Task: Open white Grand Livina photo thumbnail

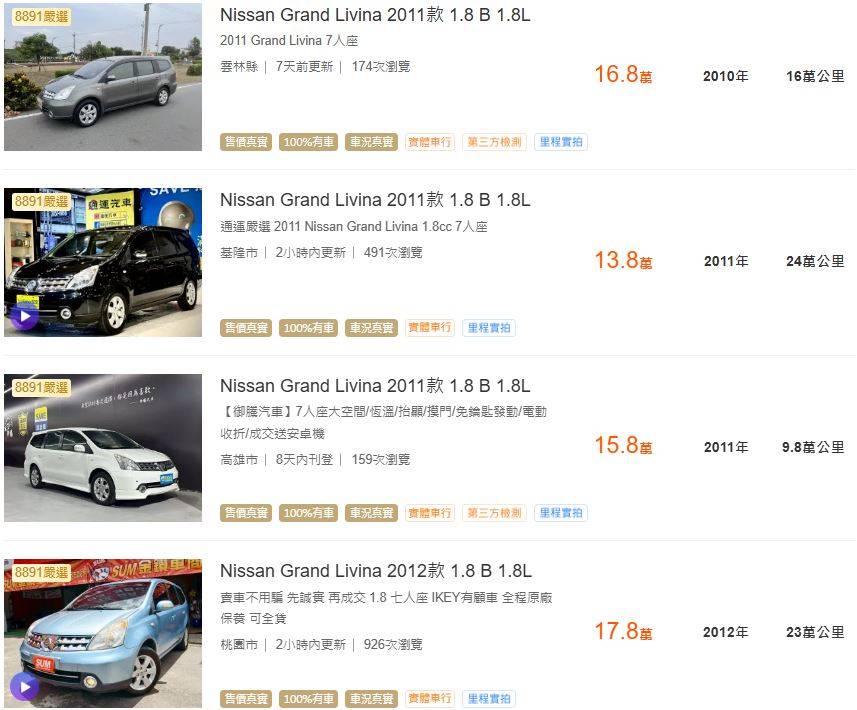Action: point(103,448)
